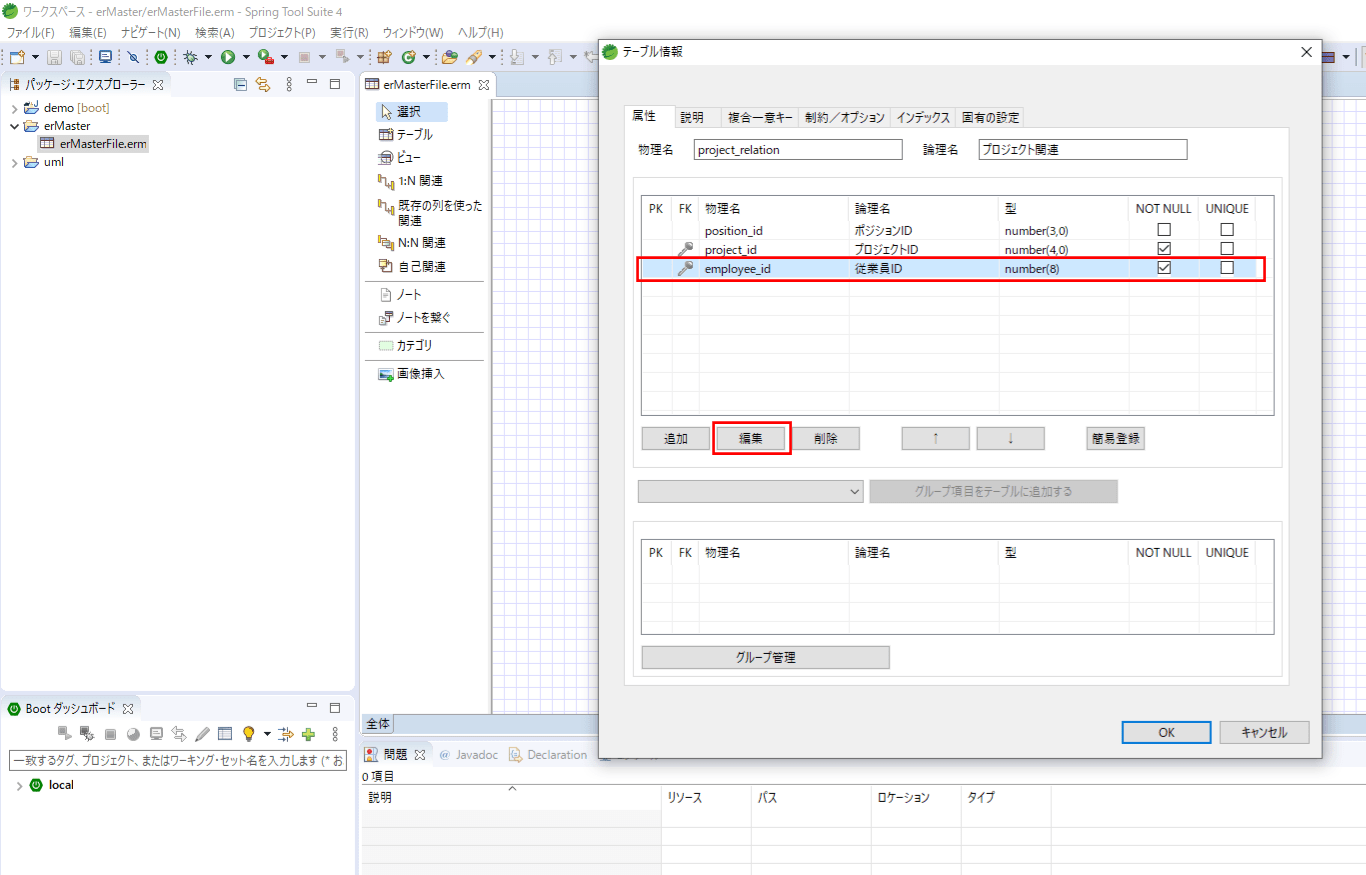Expand the demo project tree node
Image resolution: width=1366 pixels, height=875 pixels.
(x=15, y=108)
